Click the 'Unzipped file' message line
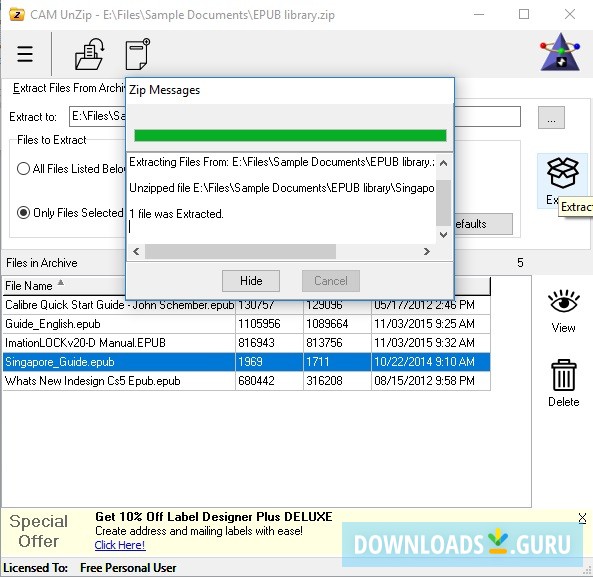The width and height of the screenshot is (593, 577). coord(282,188)
